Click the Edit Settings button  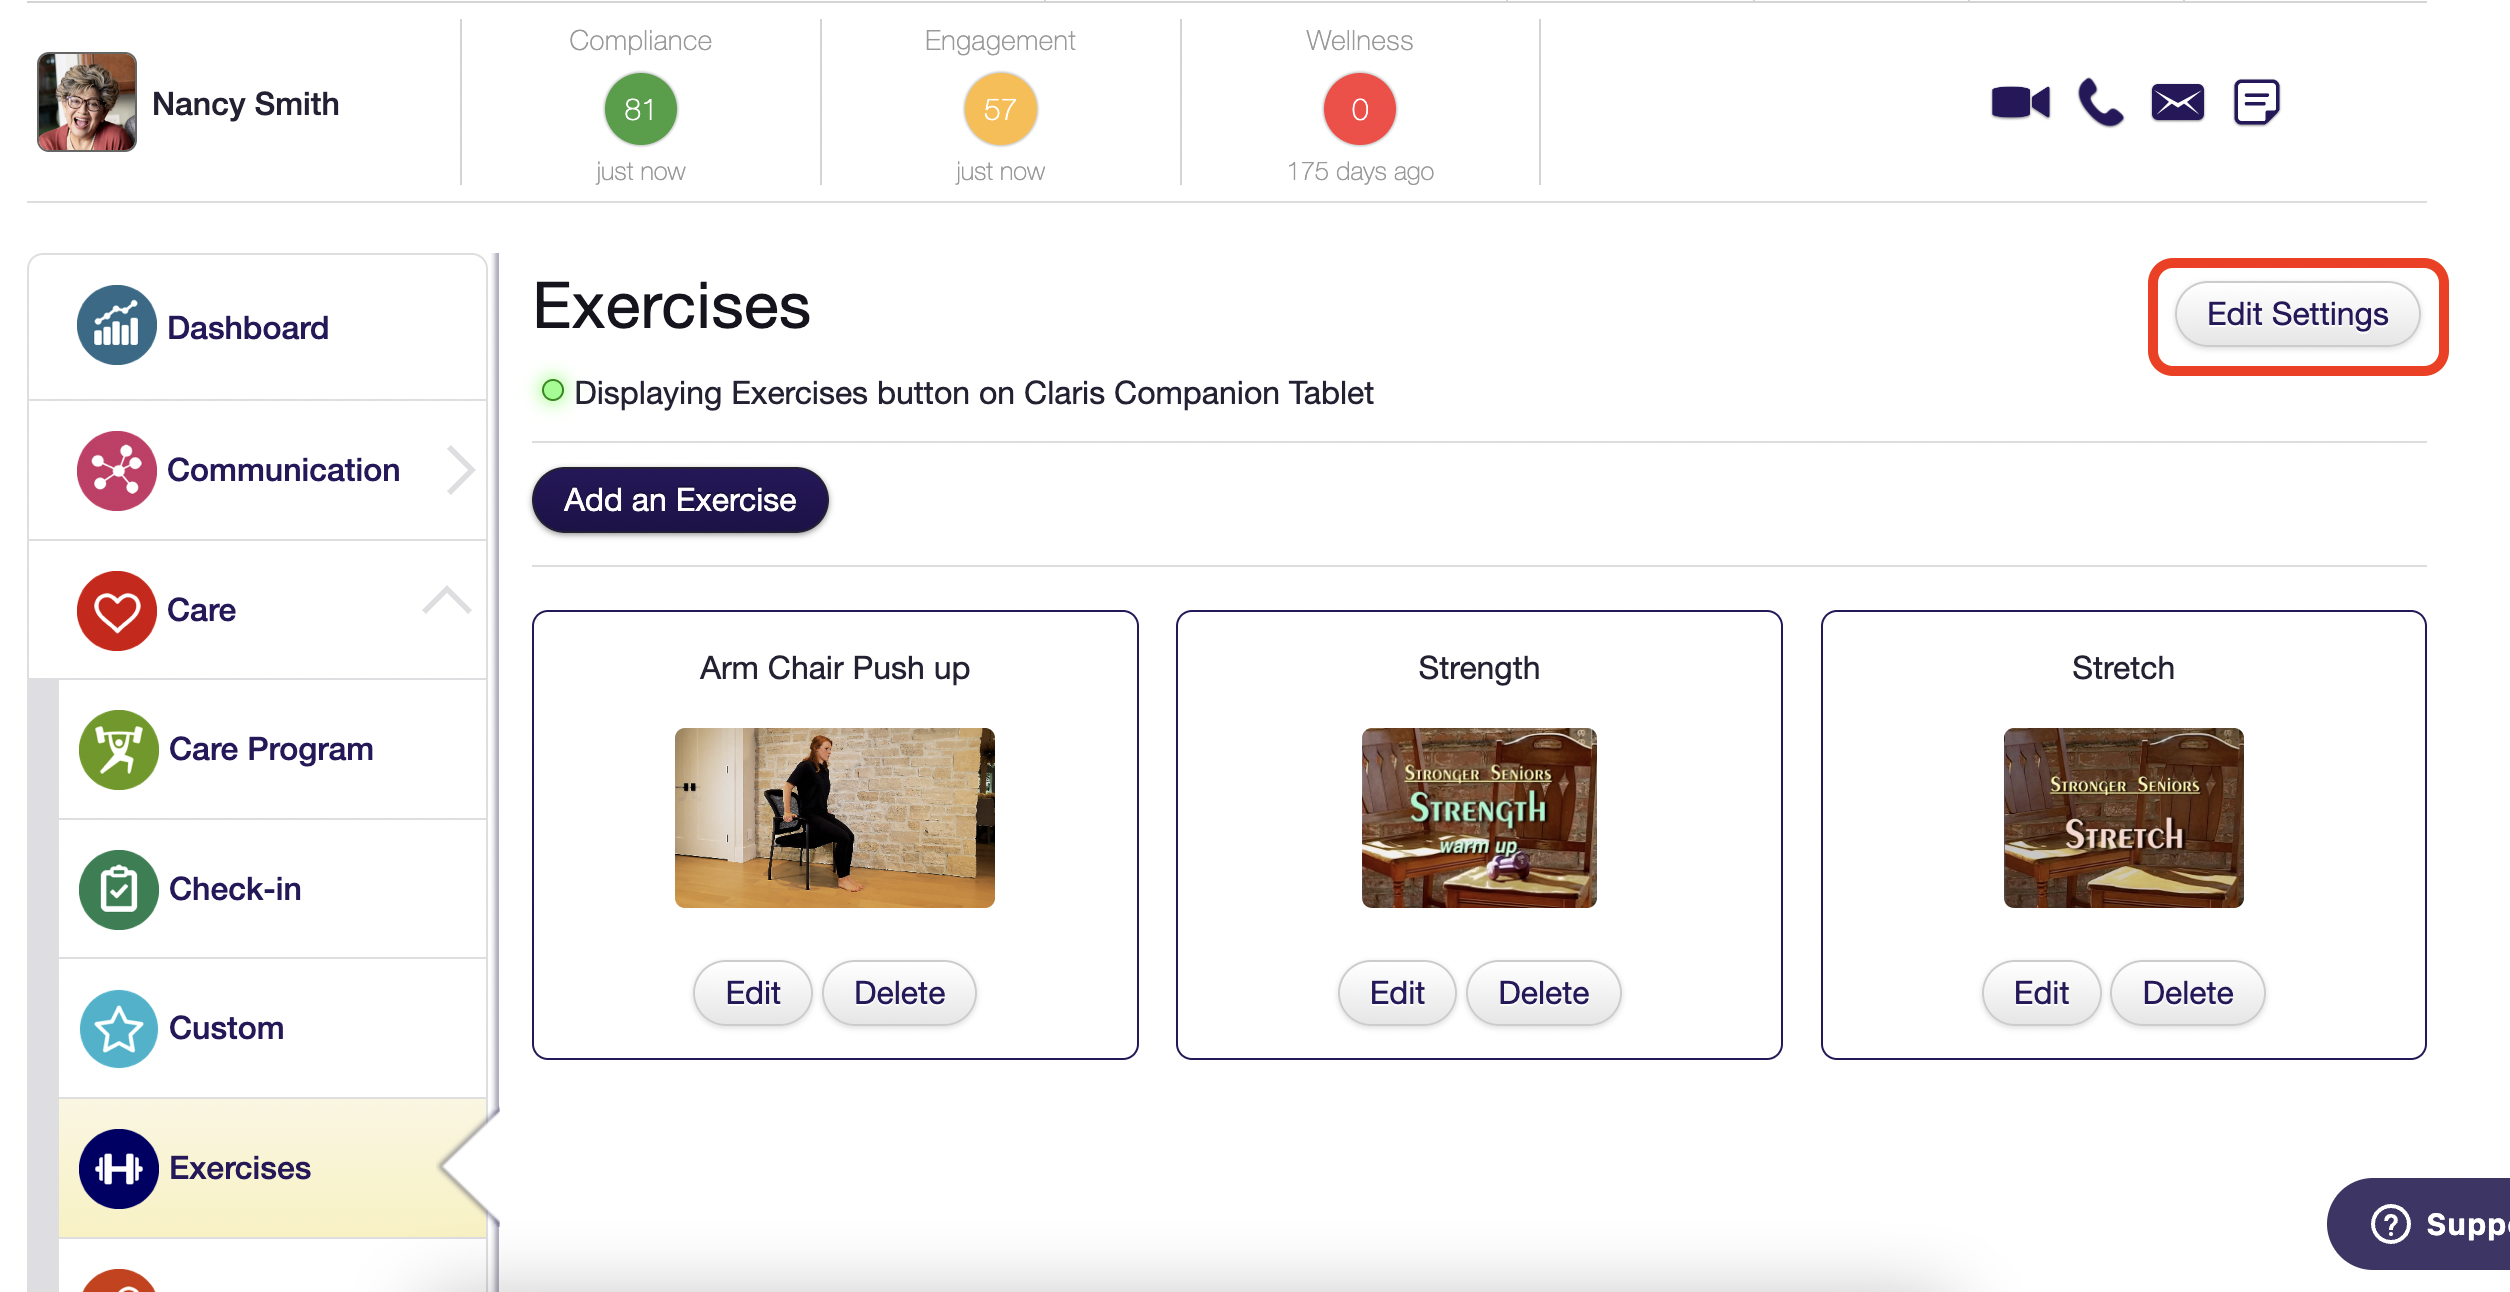pos(2297,314)
